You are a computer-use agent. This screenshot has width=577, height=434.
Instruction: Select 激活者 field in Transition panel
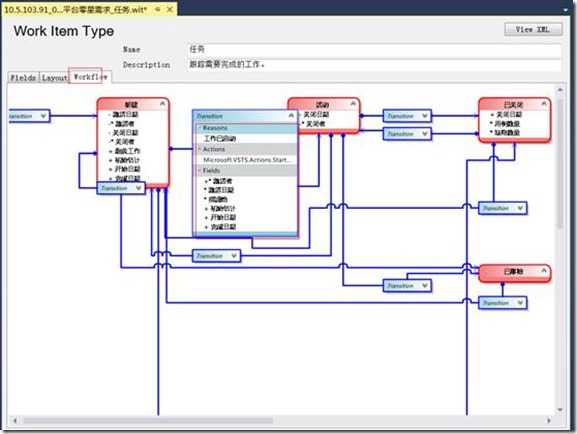(222, 181)
